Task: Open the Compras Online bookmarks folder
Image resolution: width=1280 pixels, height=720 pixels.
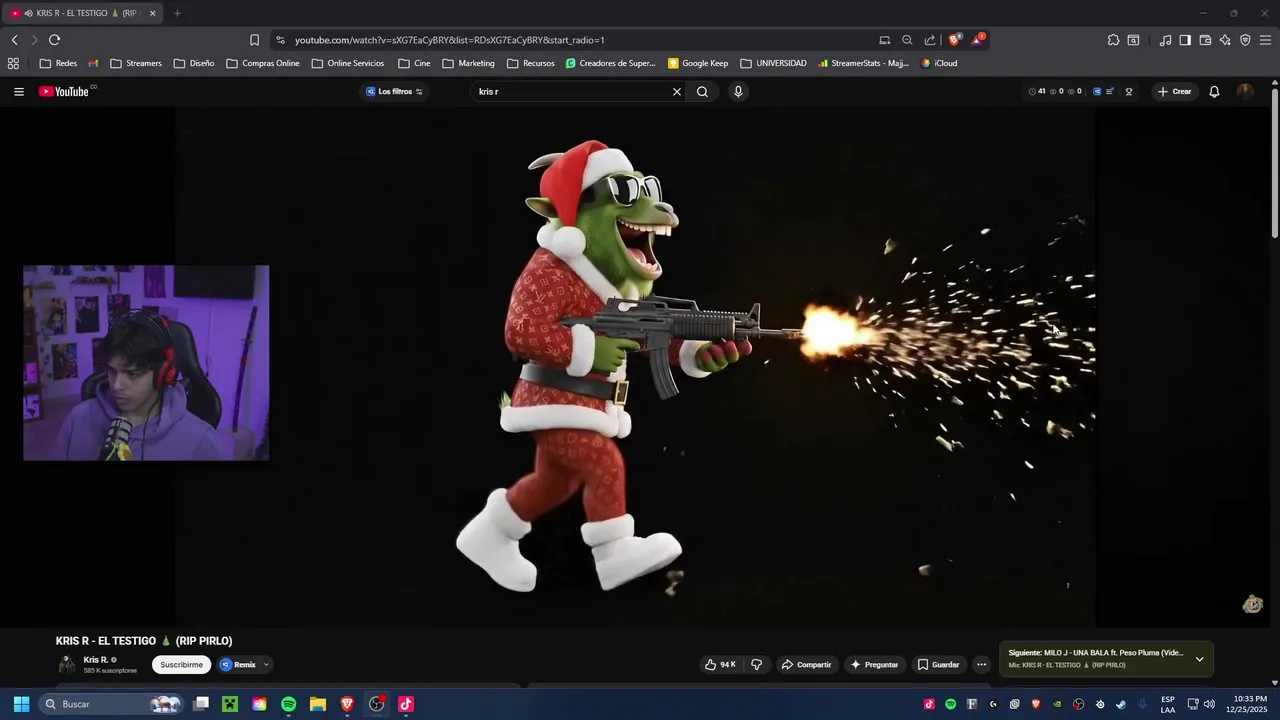Action: tap(263, 63)
